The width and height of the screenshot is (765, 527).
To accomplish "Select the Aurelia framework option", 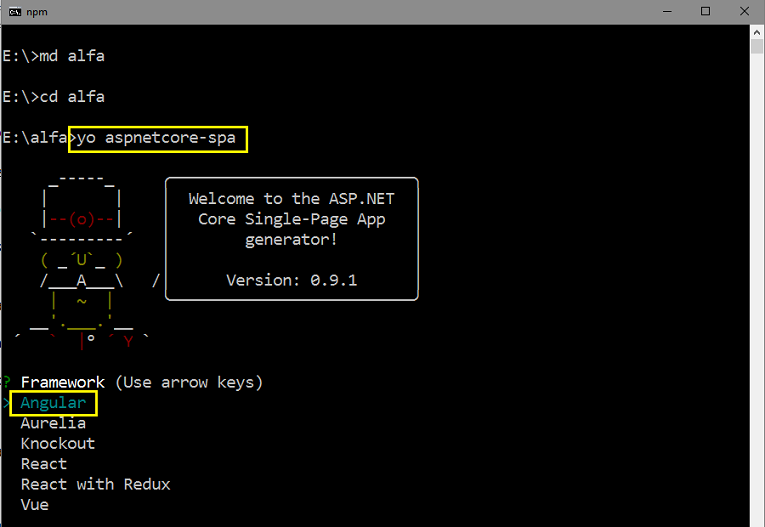I will [x=53, y=423].
